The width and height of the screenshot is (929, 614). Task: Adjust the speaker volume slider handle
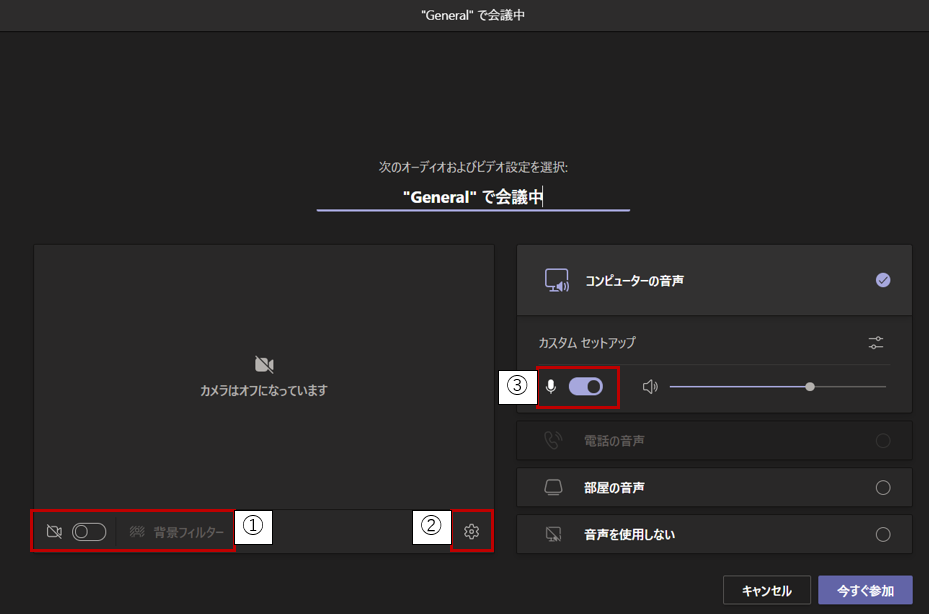(x=810, y=387)
